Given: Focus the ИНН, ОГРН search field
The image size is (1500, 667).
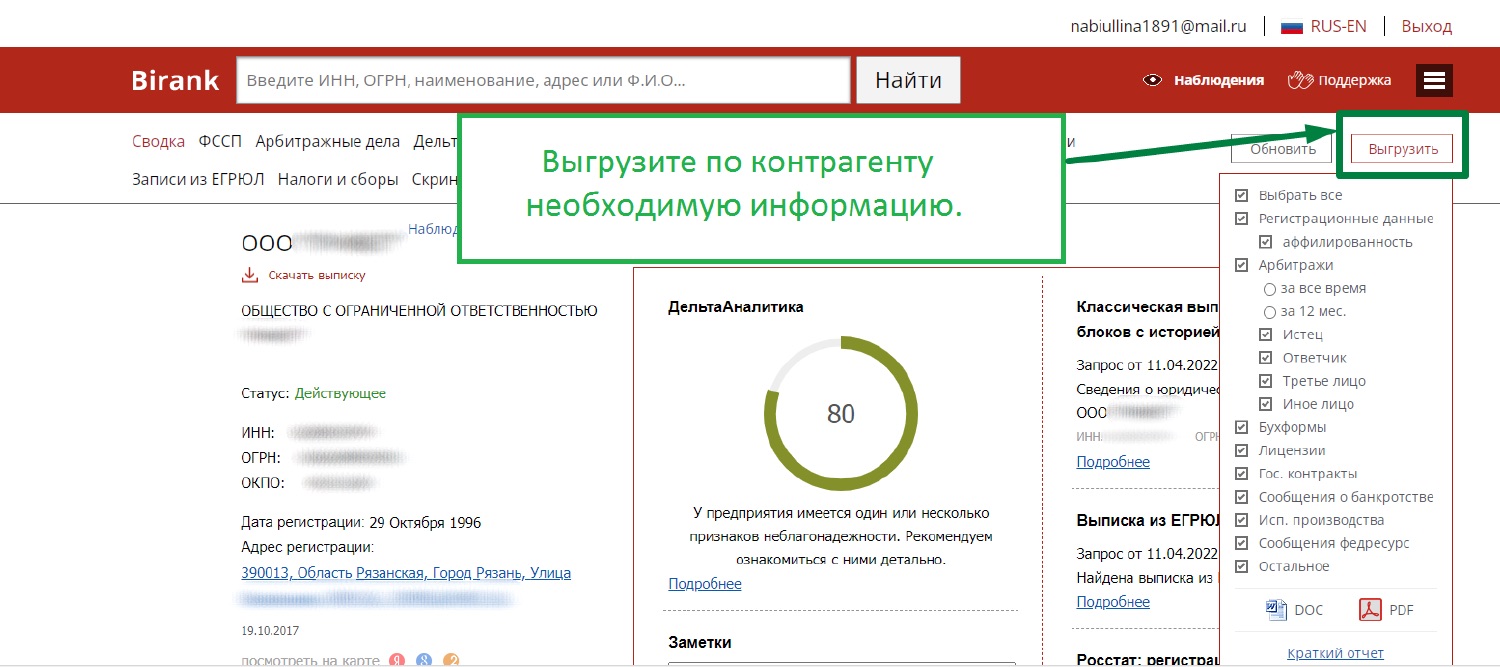Looking at the screenshot, I should (543, 81).
